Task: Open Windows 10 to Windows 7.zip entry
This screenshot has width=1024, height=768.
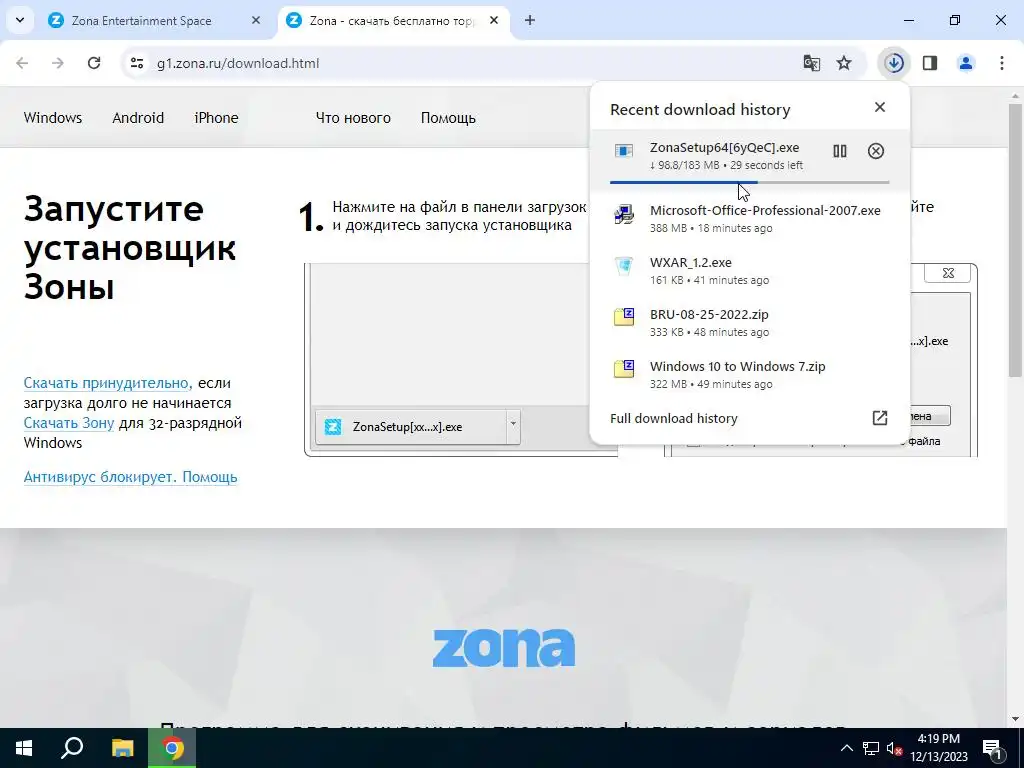Action: point(749,374)
